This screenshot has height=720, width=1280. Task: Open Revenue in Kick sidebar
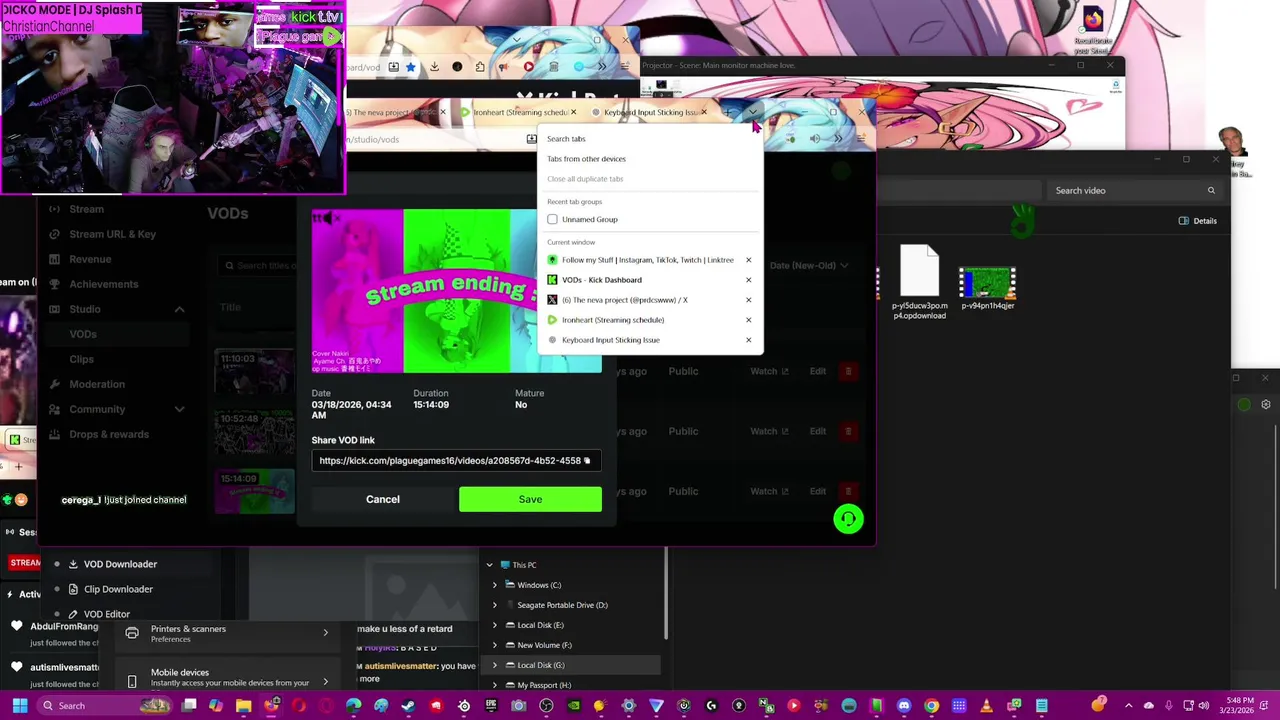pos(90,259)
